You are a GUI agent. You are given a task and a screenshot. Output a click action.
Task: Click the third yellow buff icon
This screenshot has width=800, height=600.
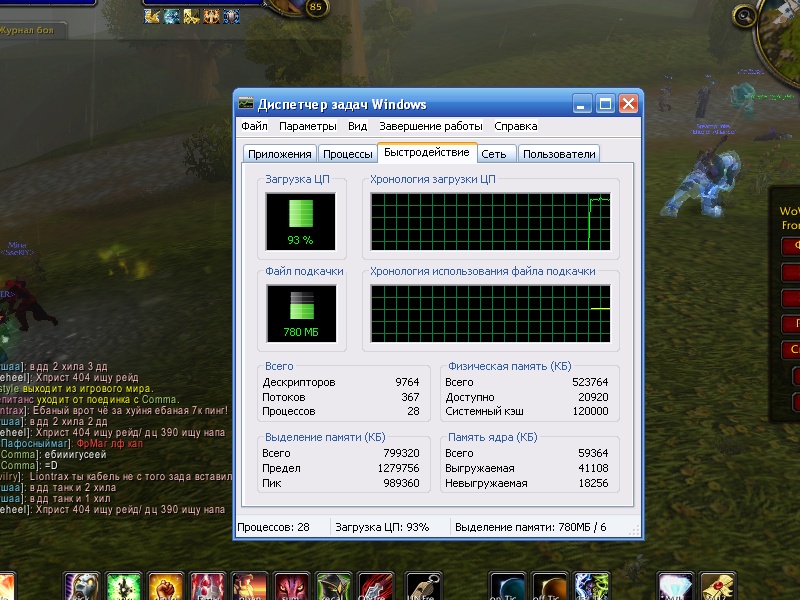point(192,17)
